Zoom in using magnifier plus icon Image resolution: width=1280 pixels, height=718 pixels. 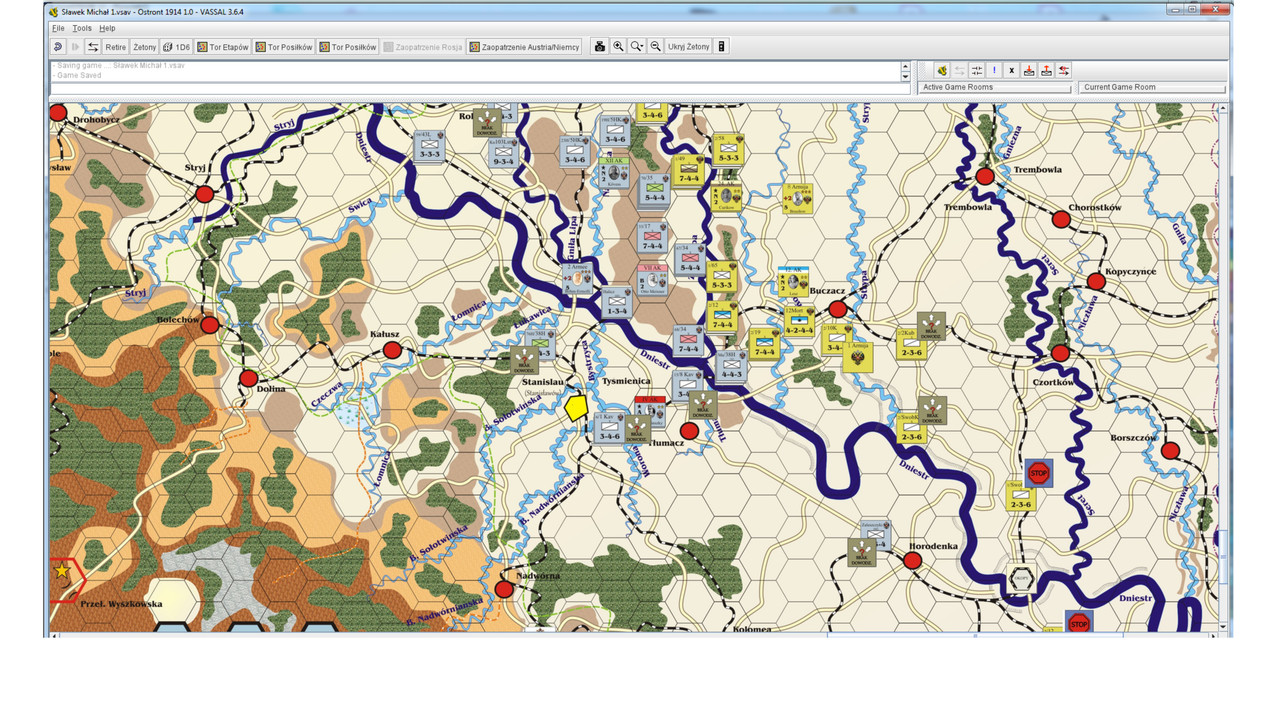click(619, 47)
